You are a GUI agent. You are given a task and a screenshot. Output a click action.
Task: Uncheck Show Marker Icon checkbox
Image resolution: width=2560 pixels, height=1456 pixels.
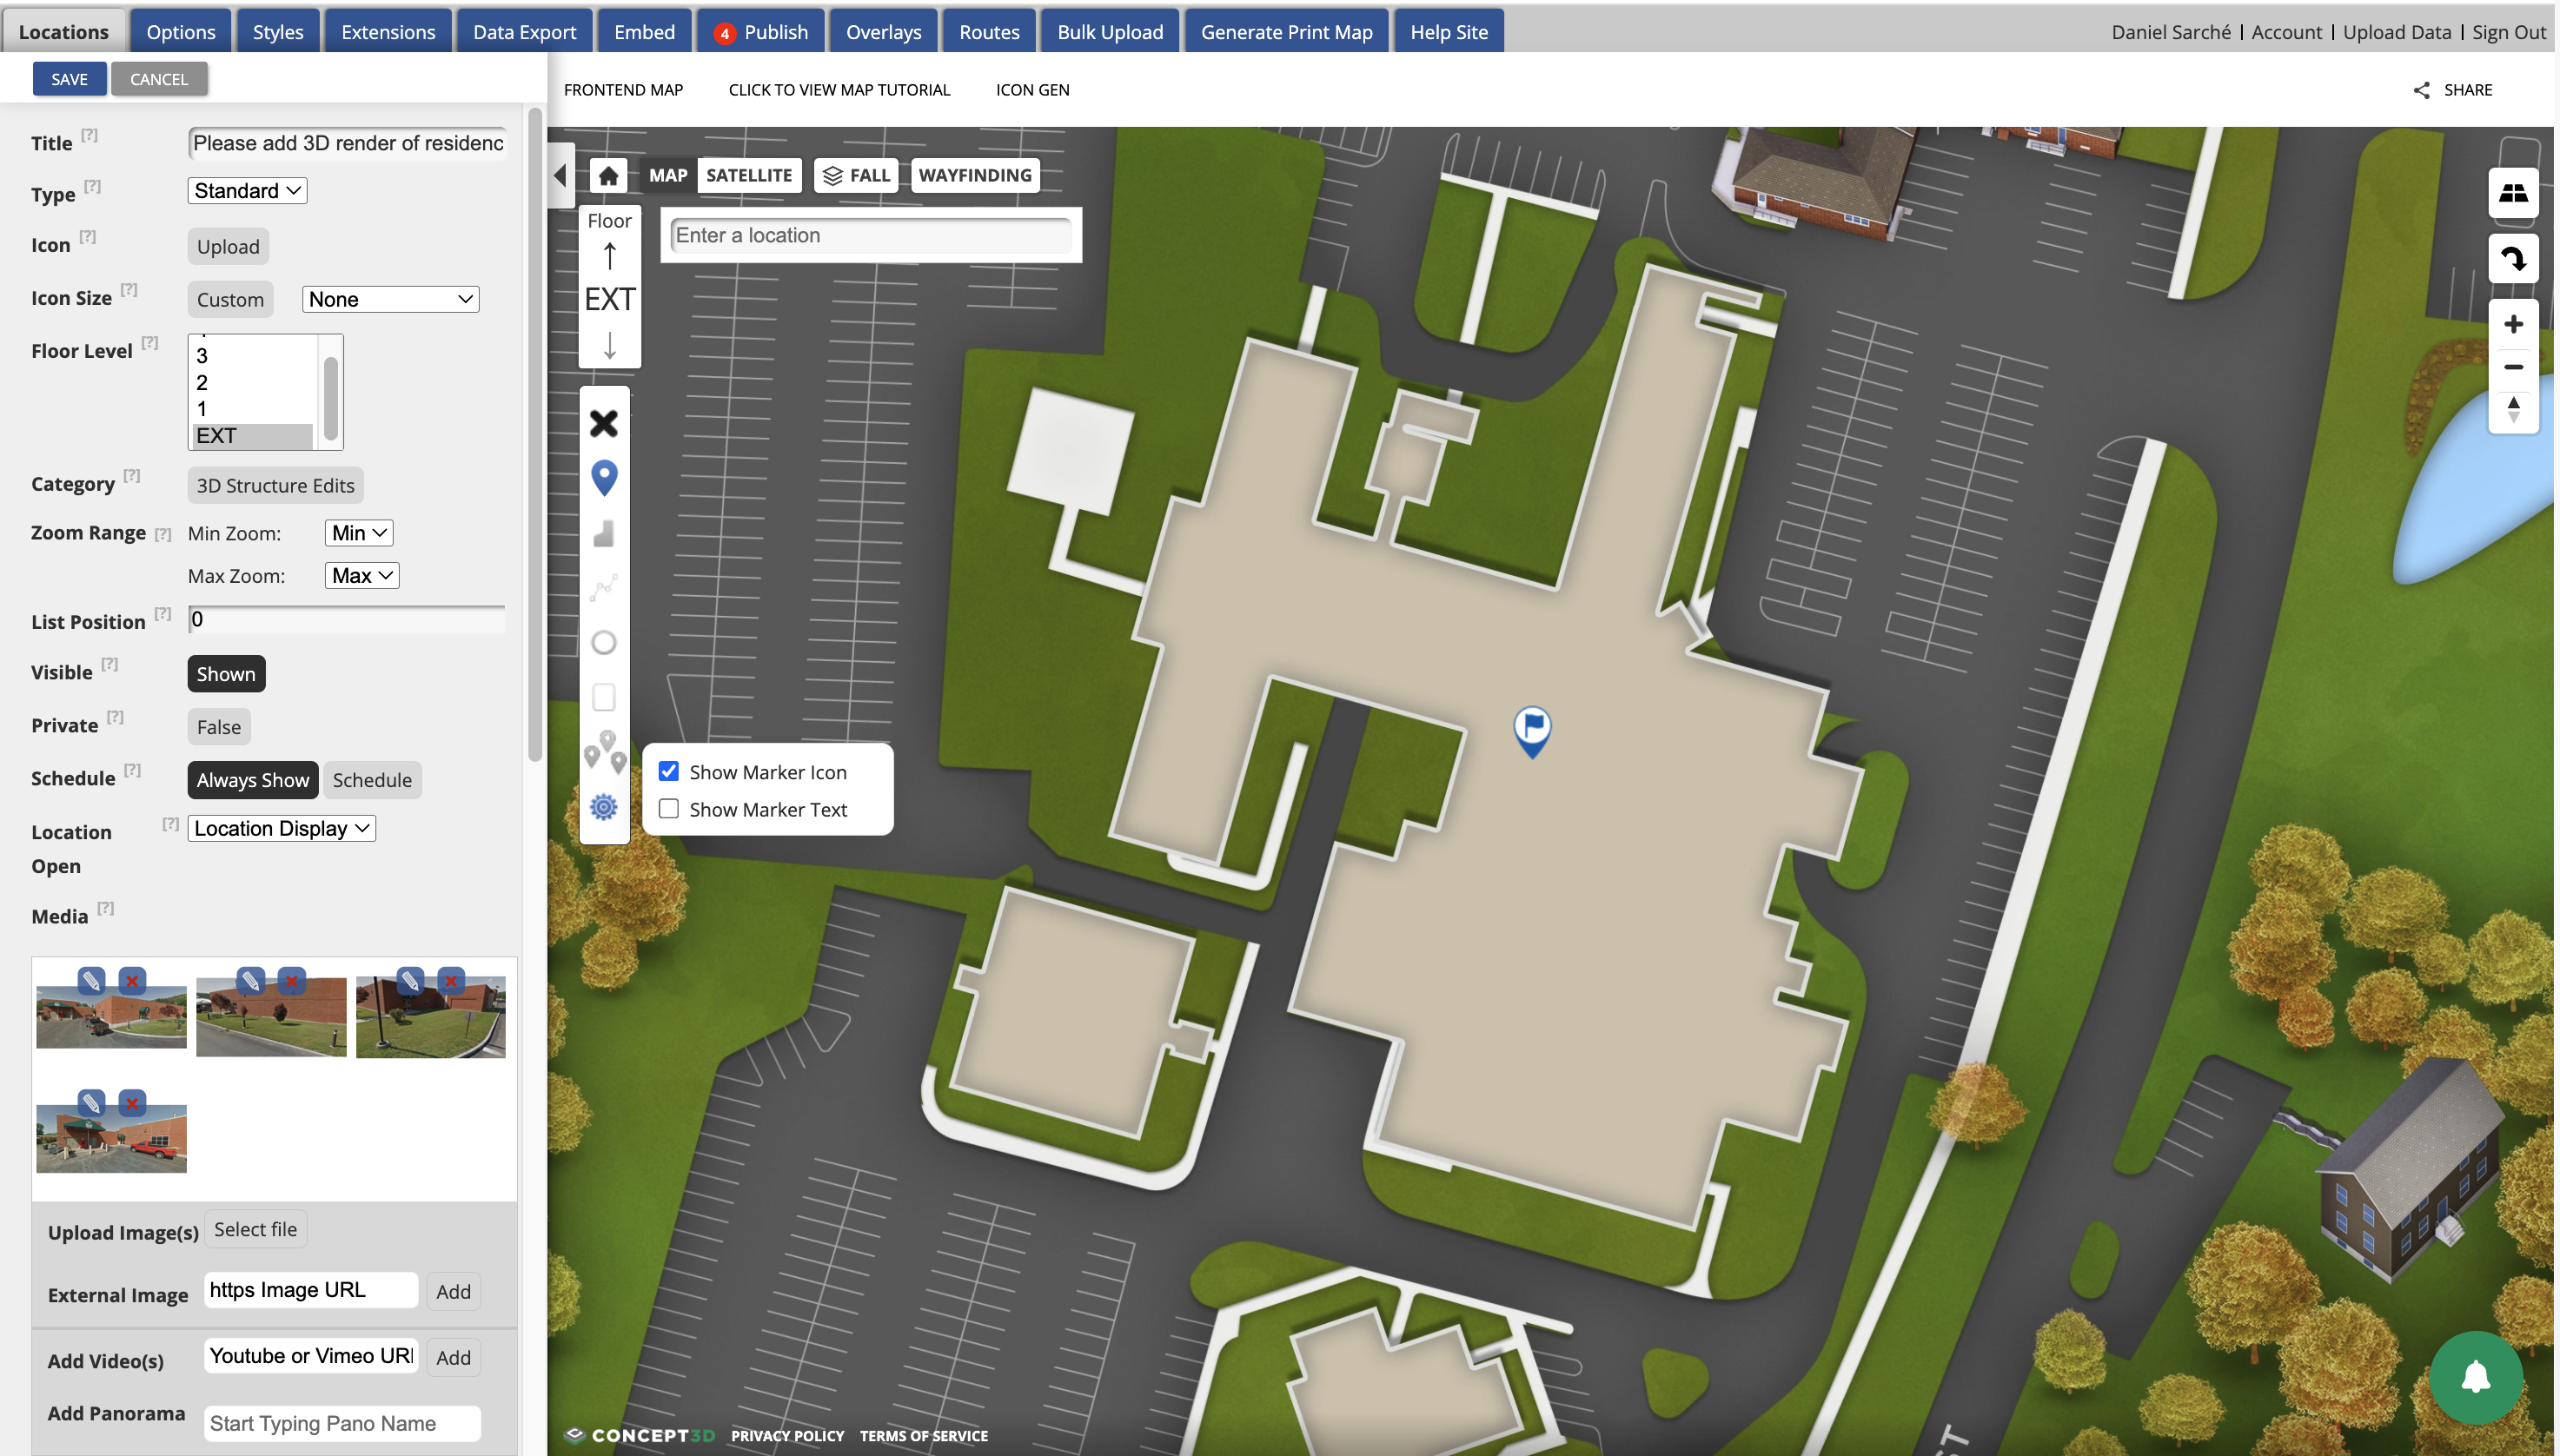coord(669,771)
